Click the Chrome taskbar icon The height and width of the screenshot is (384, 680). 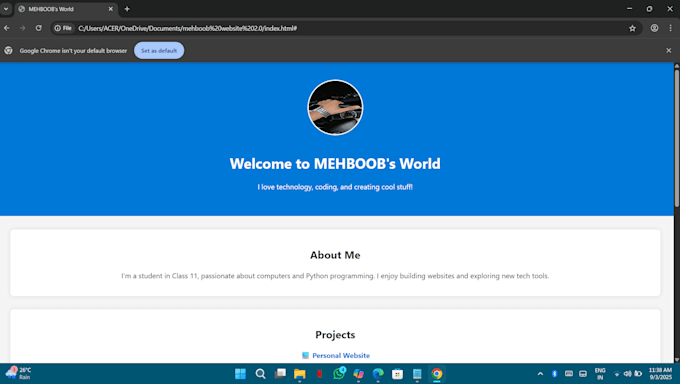[437, 374]
